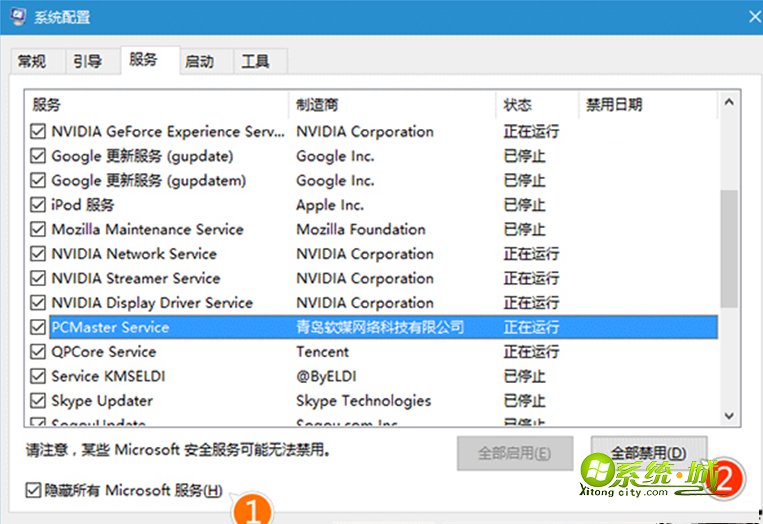Image resolution: width=763 pixels, height=524 pixels.
Task: Uncheck NVIDIA GeForce Experience Service checkbox
Action: pyautogui.click(x=38, y=131)
